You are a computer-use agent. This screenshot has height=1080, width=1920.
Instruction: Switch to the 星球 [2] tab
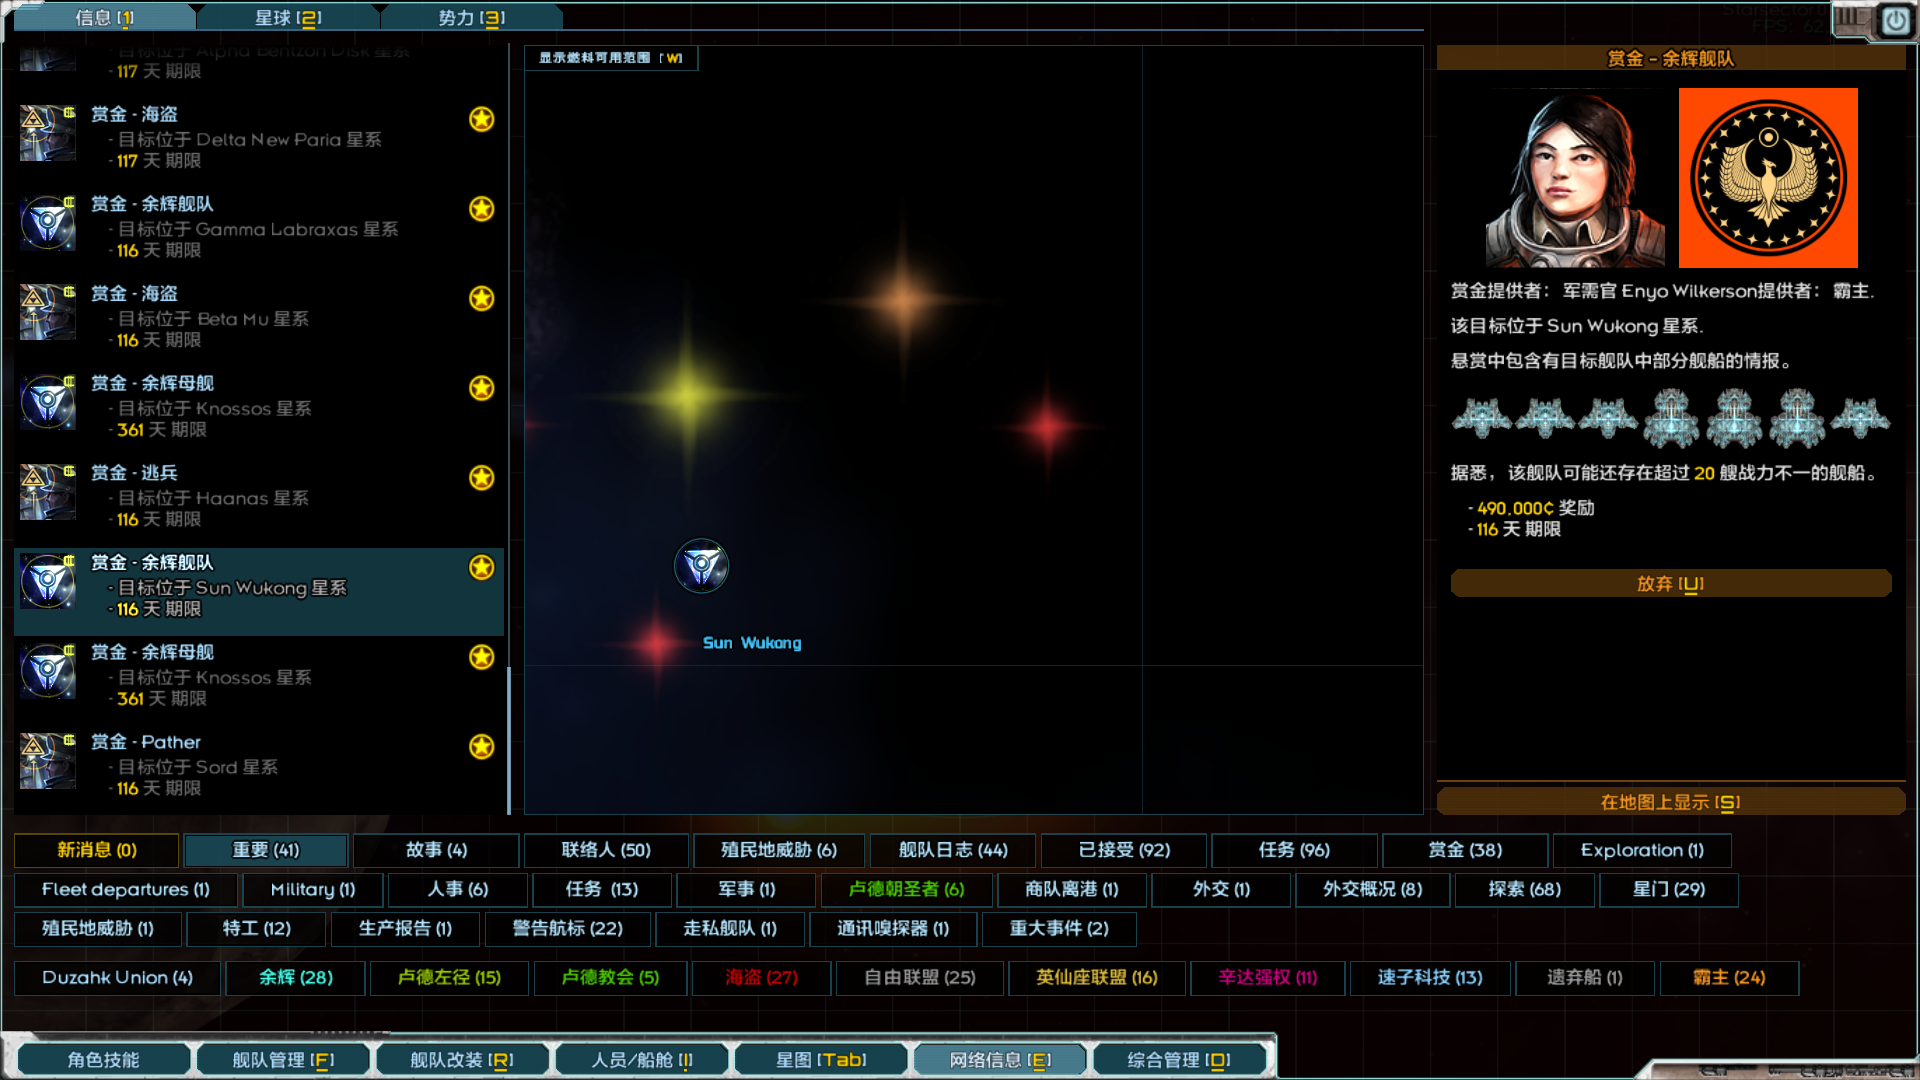pos(288,17)
